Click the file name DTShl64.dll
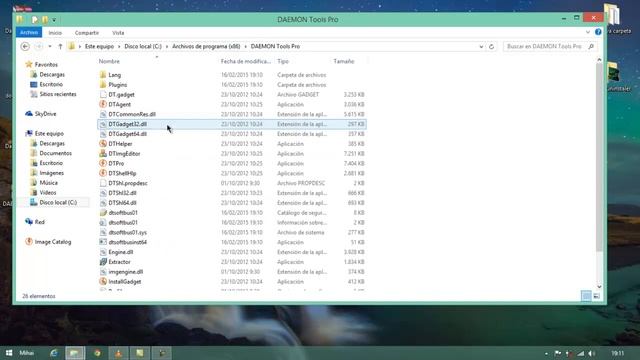Viewport: 640px width, 360px height. [x=122, y=203]
